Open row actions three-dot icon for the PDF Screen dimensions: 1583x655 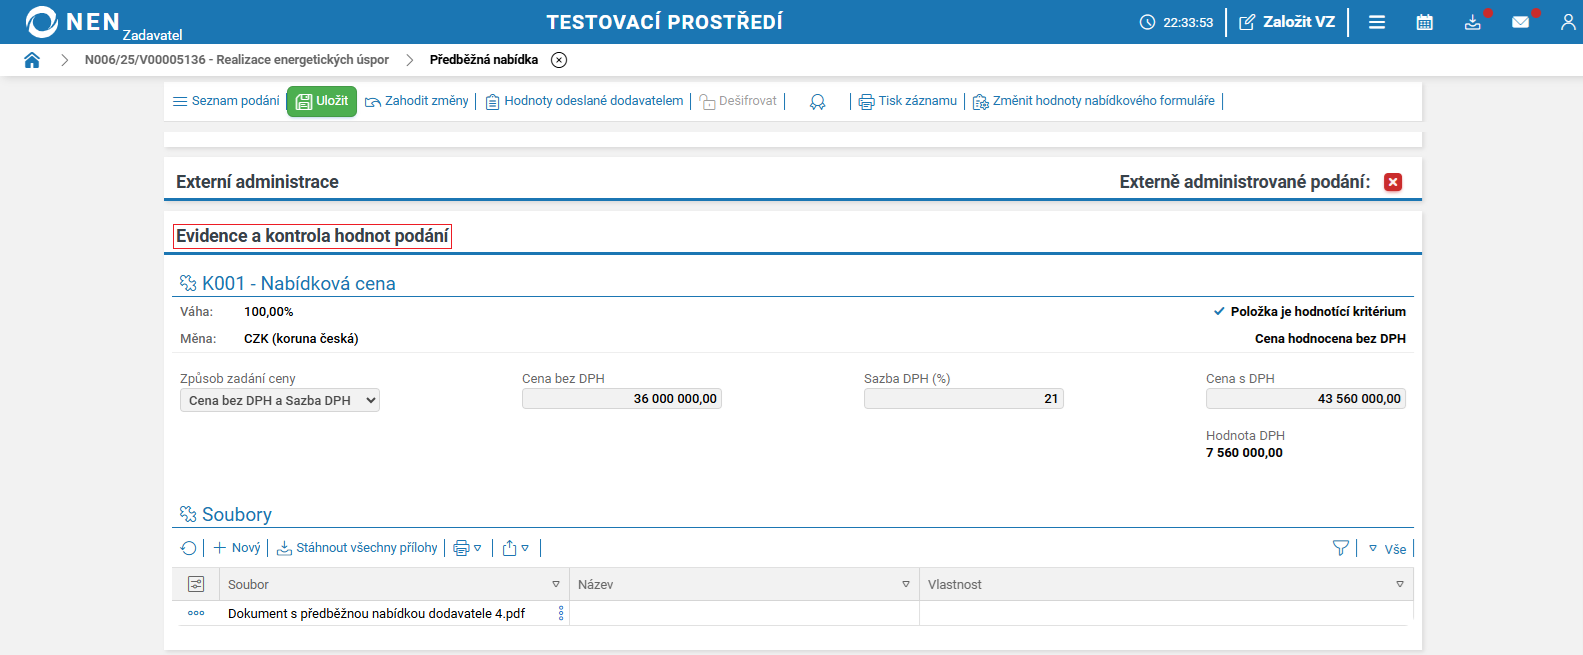(196, 613)
